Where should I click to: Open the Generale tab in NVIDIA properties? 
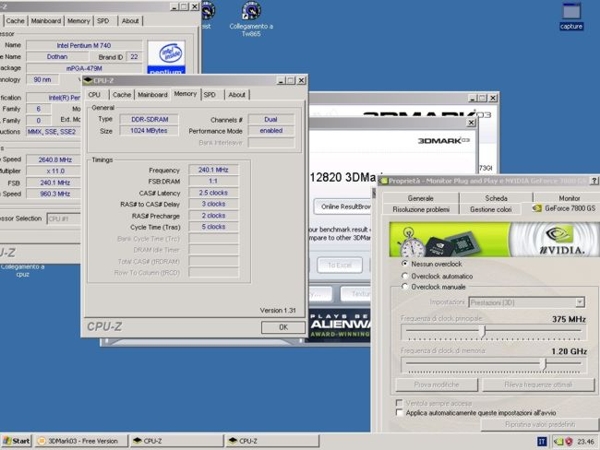(421, 198)
